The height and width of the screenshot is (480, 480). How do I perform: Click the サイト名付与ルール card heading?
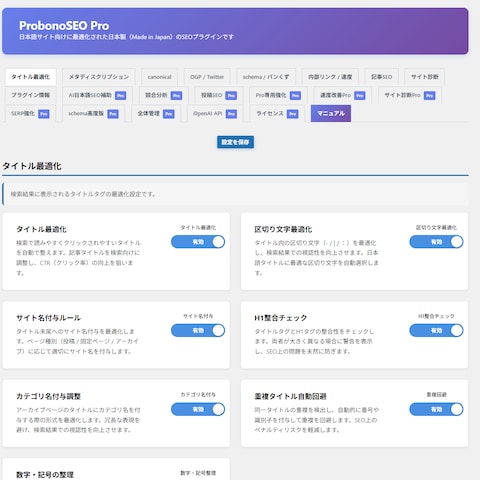tap(48, 318)
